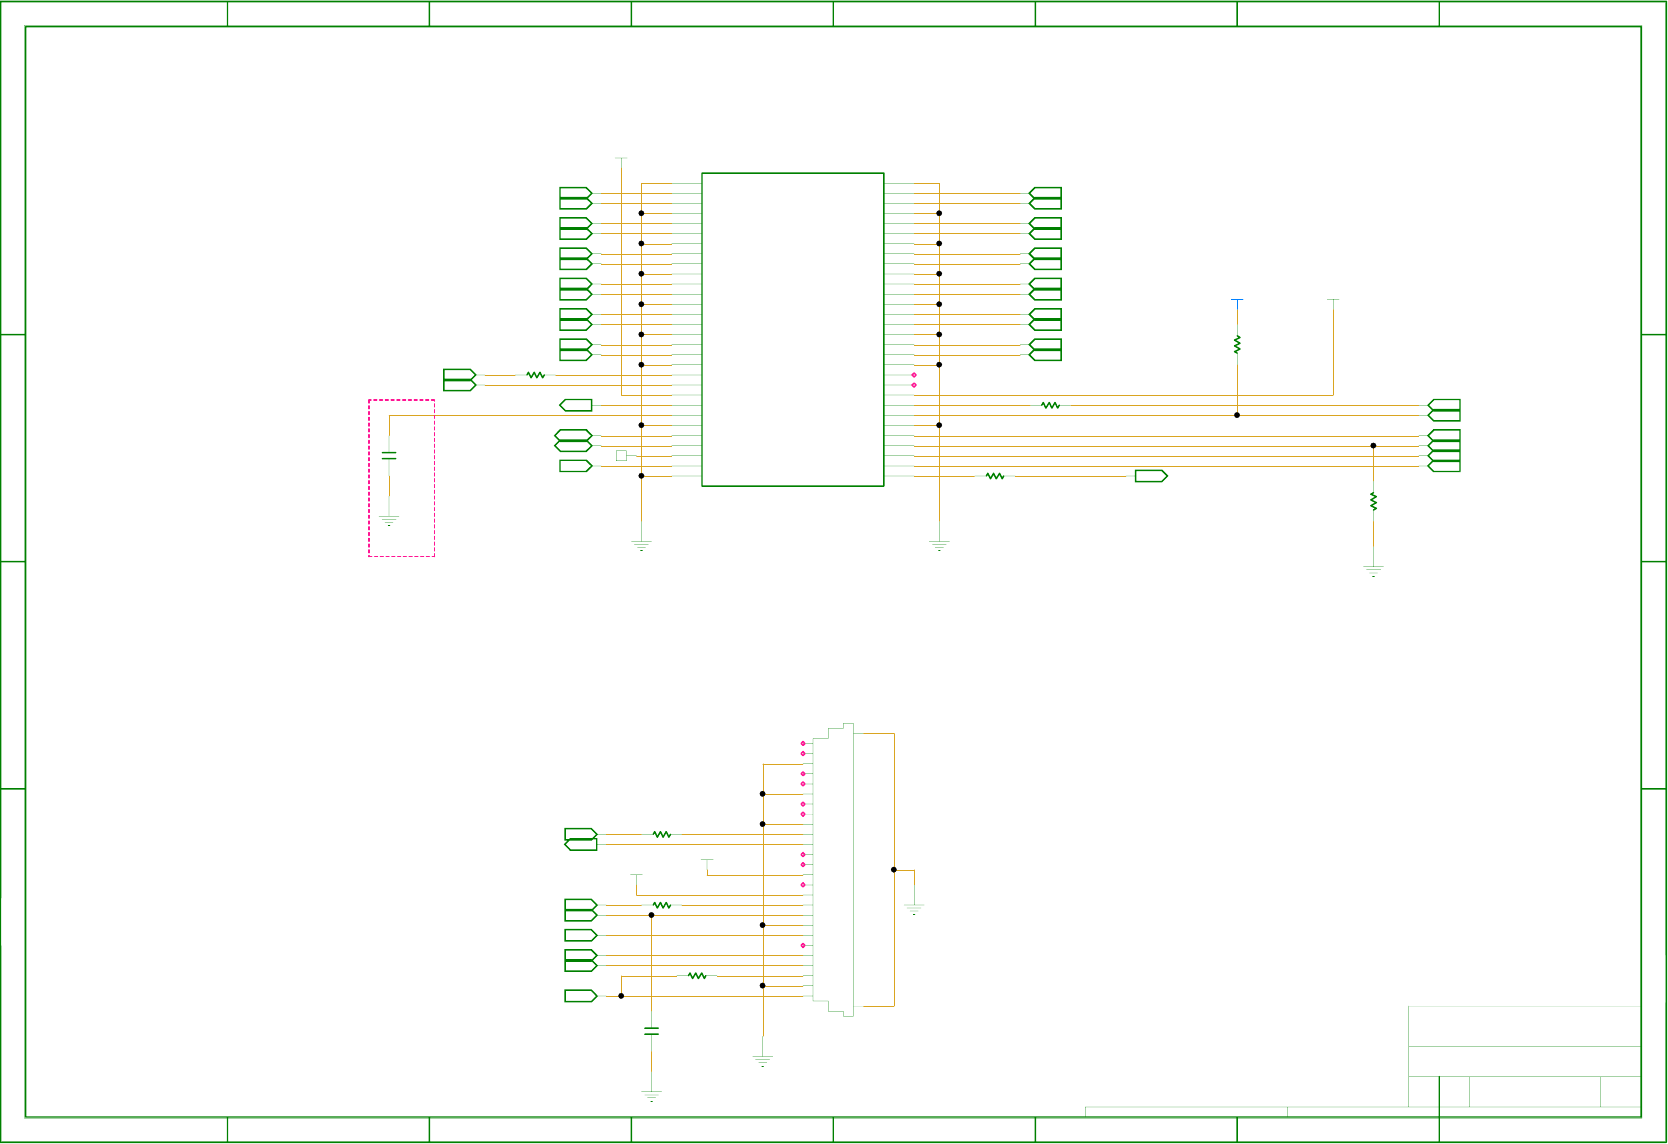
Task: Select upper no-connect marker on IC's right side
Action: [914, 375]
